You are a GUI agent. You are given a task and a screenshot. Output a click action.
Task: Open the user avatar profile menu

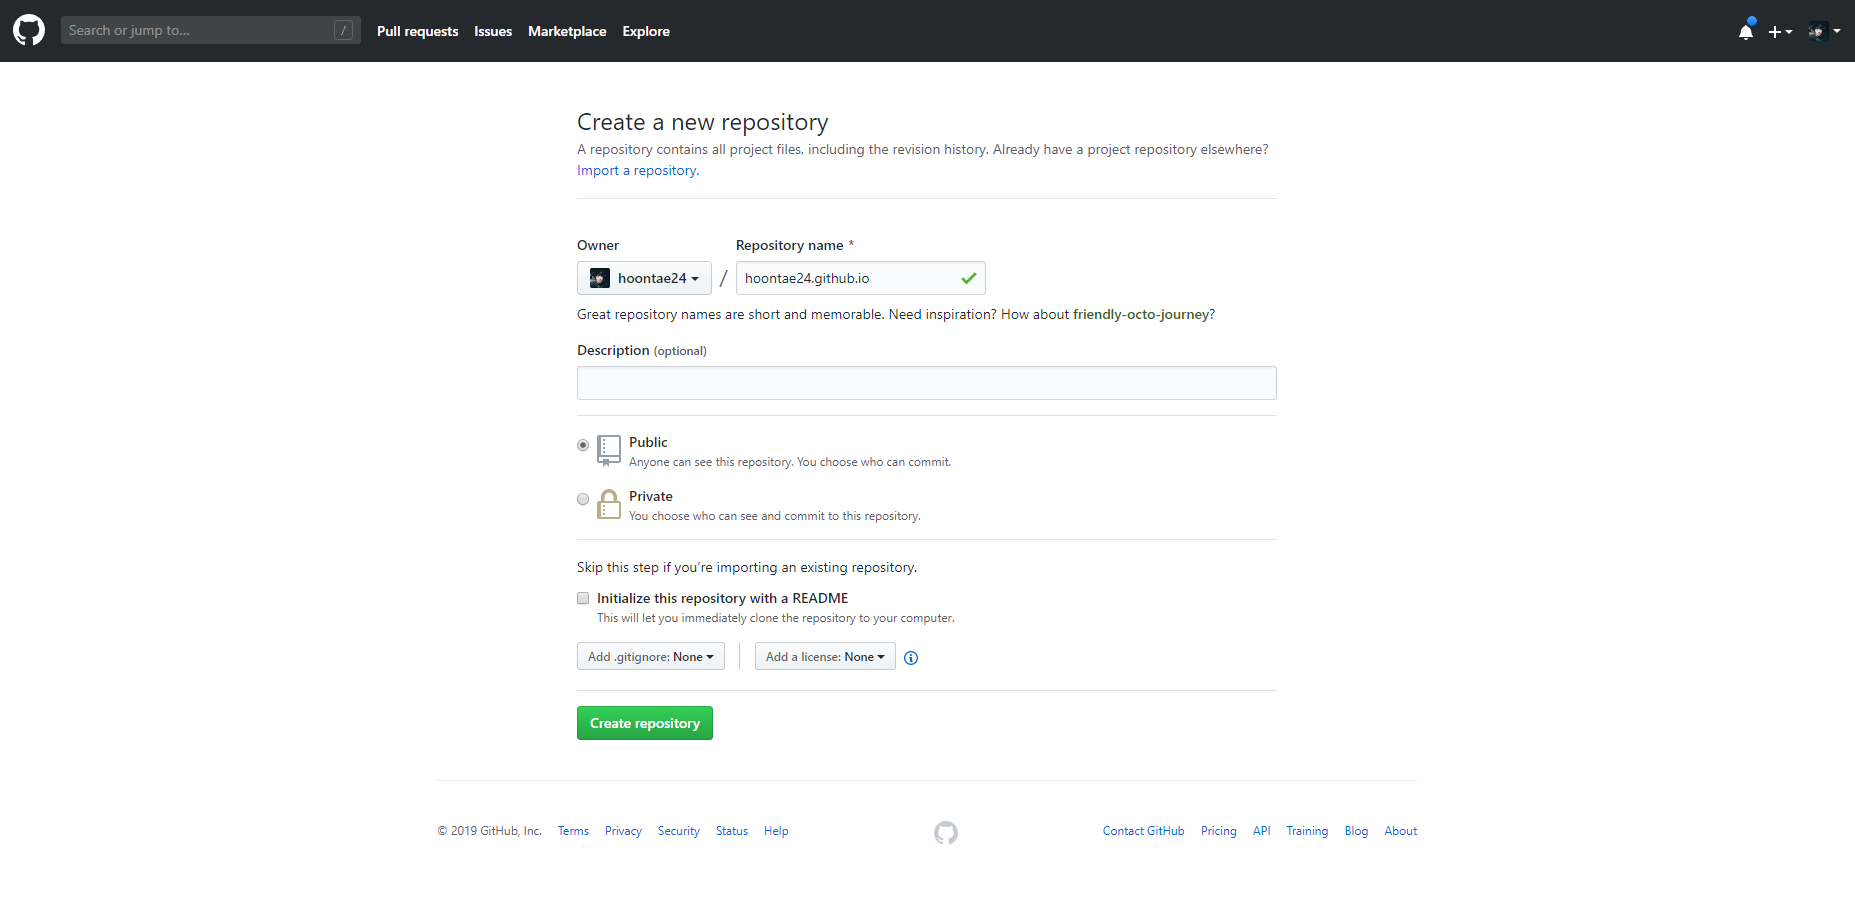1825,31
